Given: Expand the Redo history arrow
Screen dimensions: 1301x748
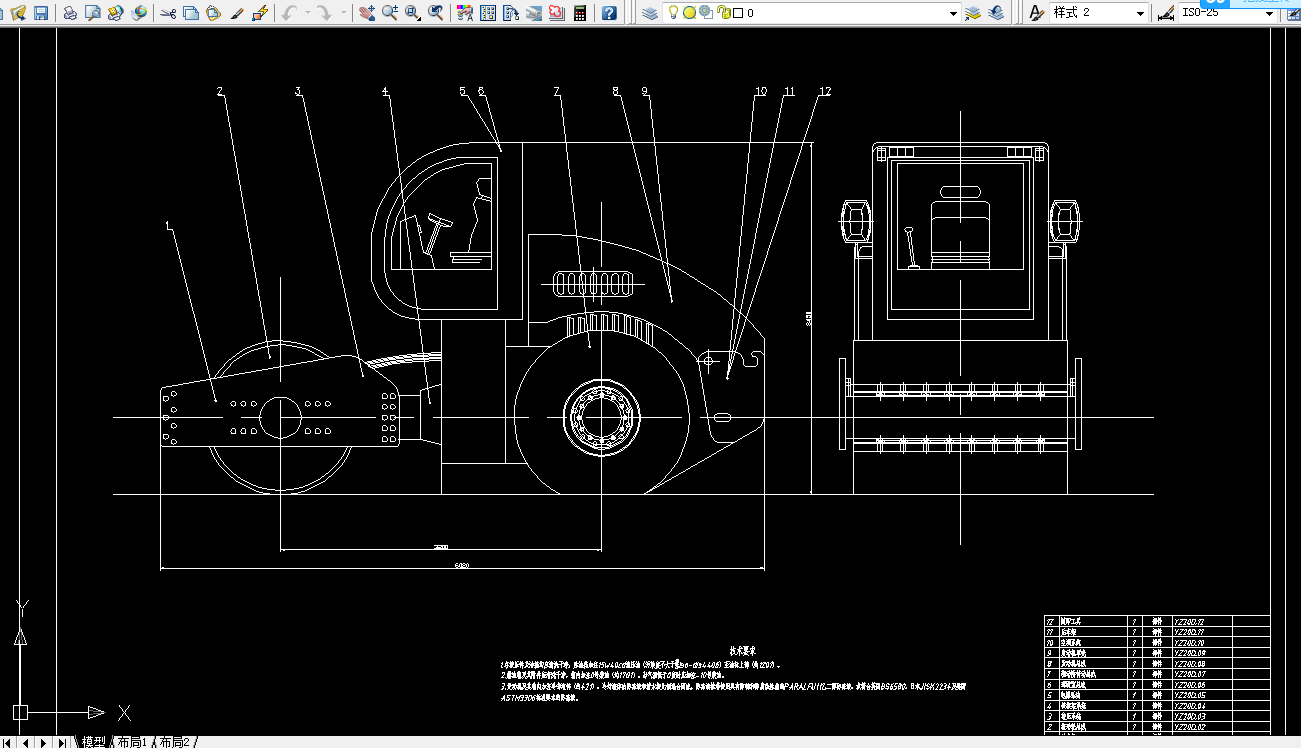Looking at the screenshot, I should pos(344,13).
